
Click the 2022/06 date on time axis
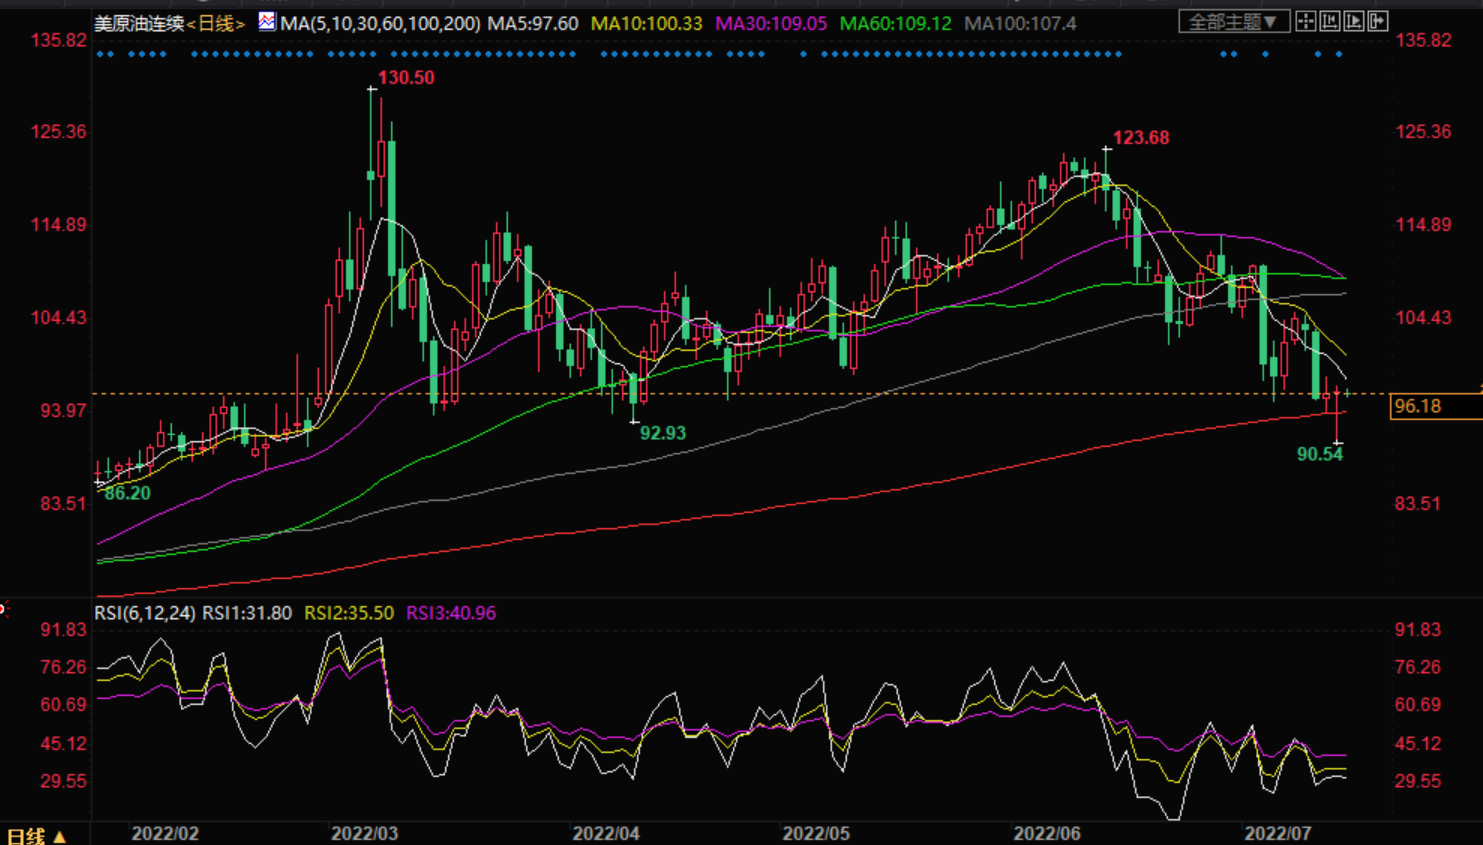tap(1046, 833)
